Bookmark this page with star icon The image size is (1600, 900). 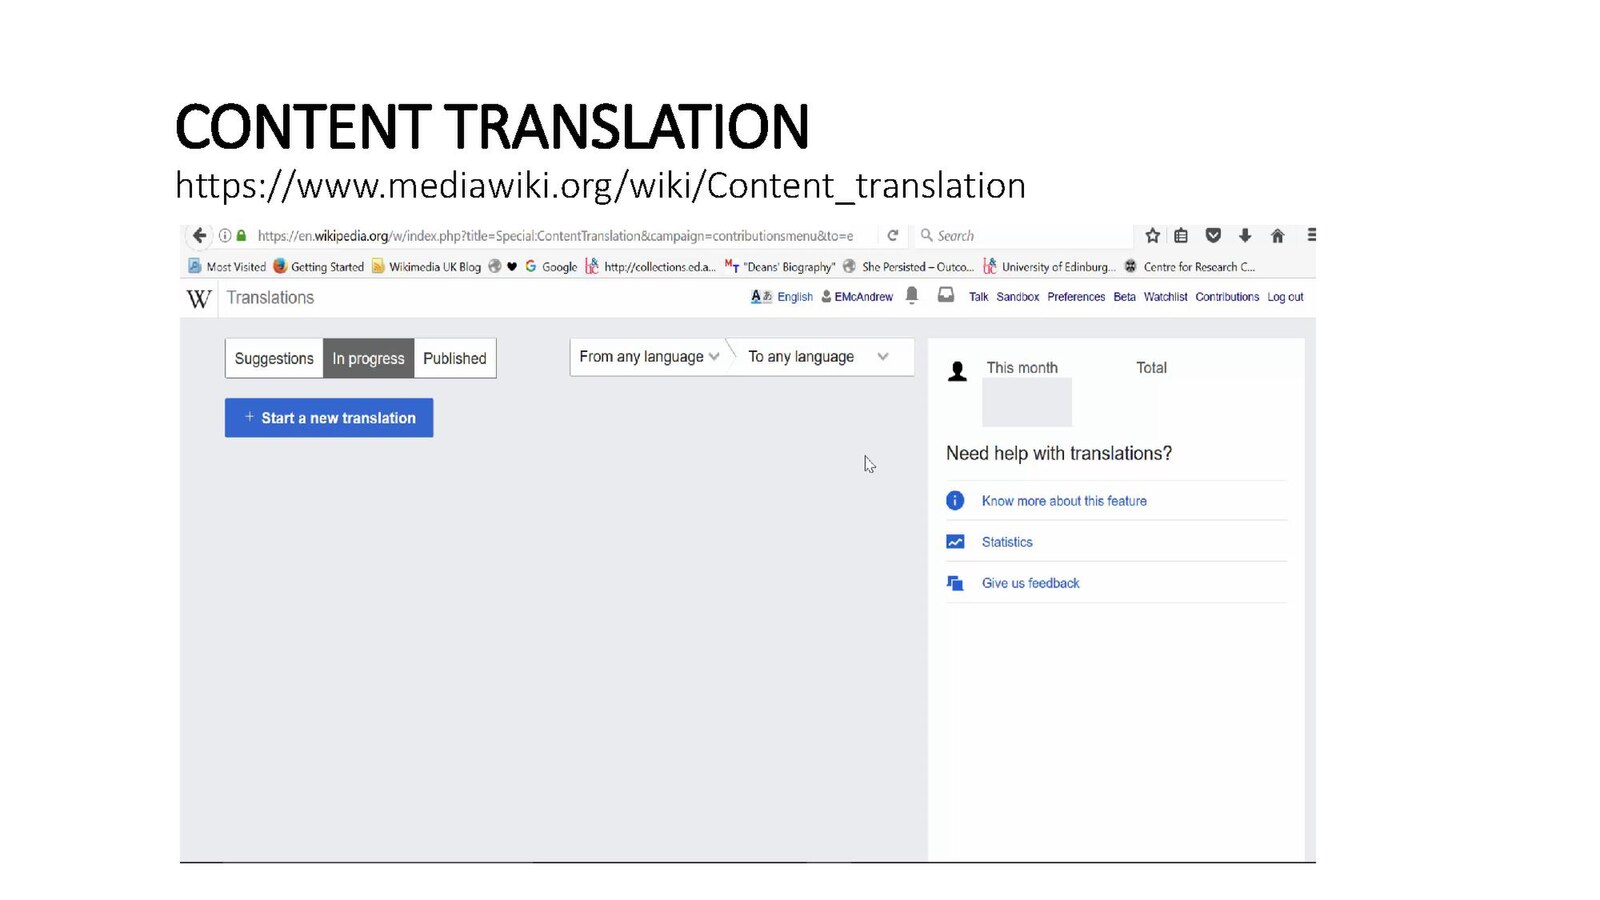point(1152,236)
